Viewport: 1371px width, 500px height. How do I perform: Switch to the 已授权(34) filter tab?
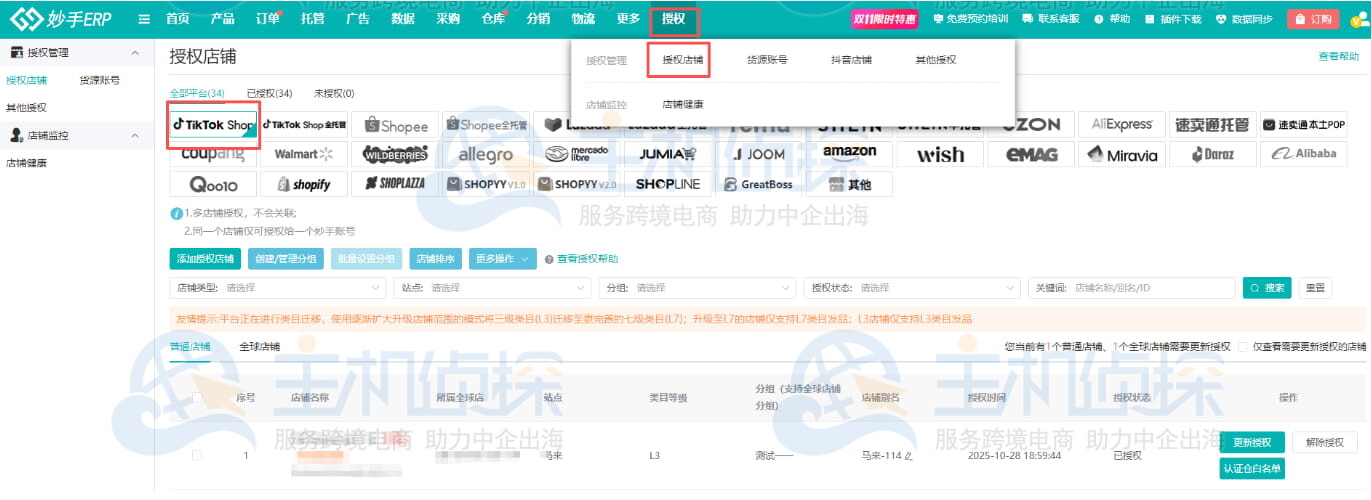[x=269, y=93]
